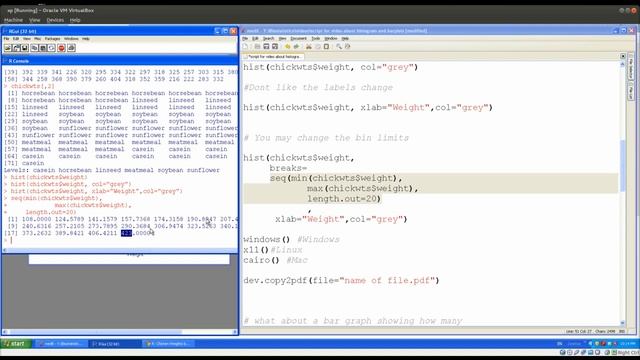Image resolution: width=640 pixels, height=360 pixels.
Task: Click the editor vertical scrollbar thumb
Action: point(622,166)
